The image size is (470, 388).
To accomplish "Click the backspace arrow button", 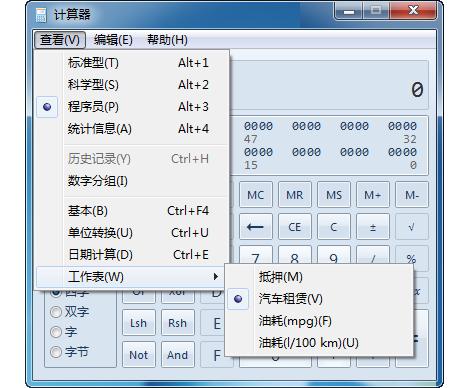I will click(256, 227).
